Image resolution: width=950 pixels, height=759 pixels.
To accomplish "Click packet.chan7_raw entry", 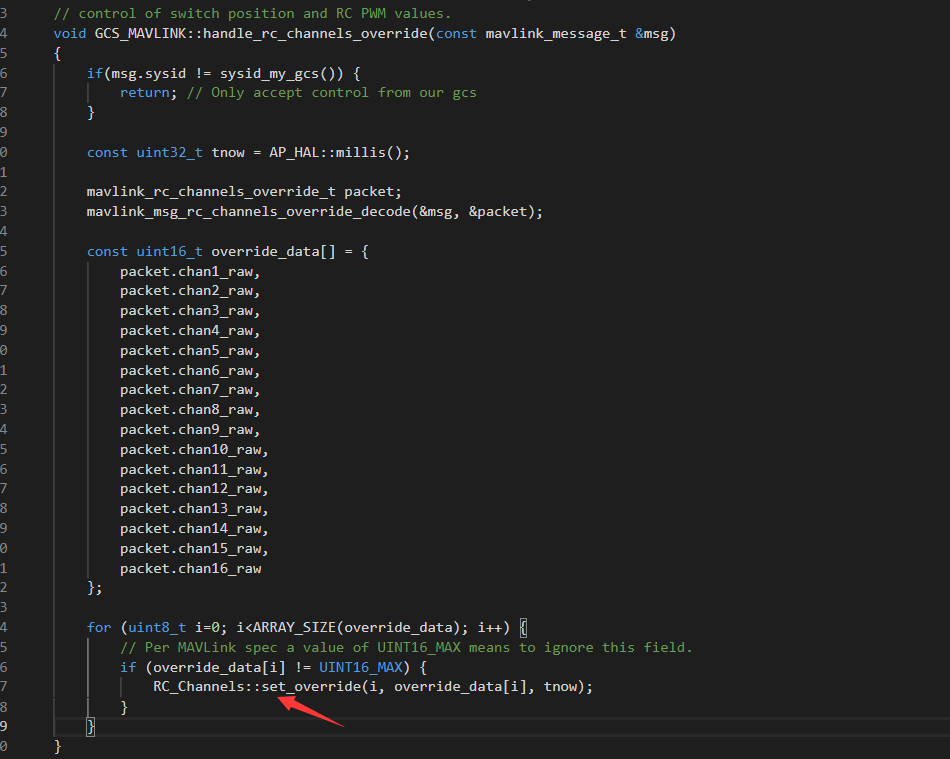I will 190,389.
